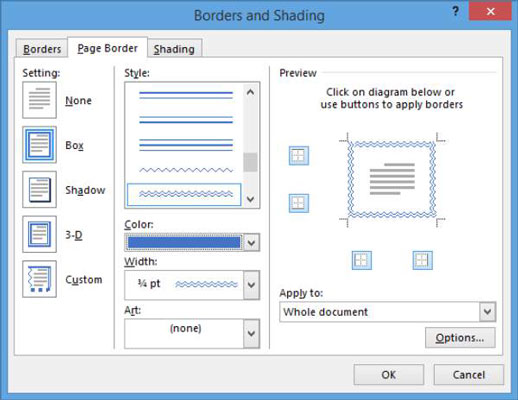The height and width of the screenshot is (400, 518).
Task: Choose the Custom border setting icon
Action: (39, 279)
